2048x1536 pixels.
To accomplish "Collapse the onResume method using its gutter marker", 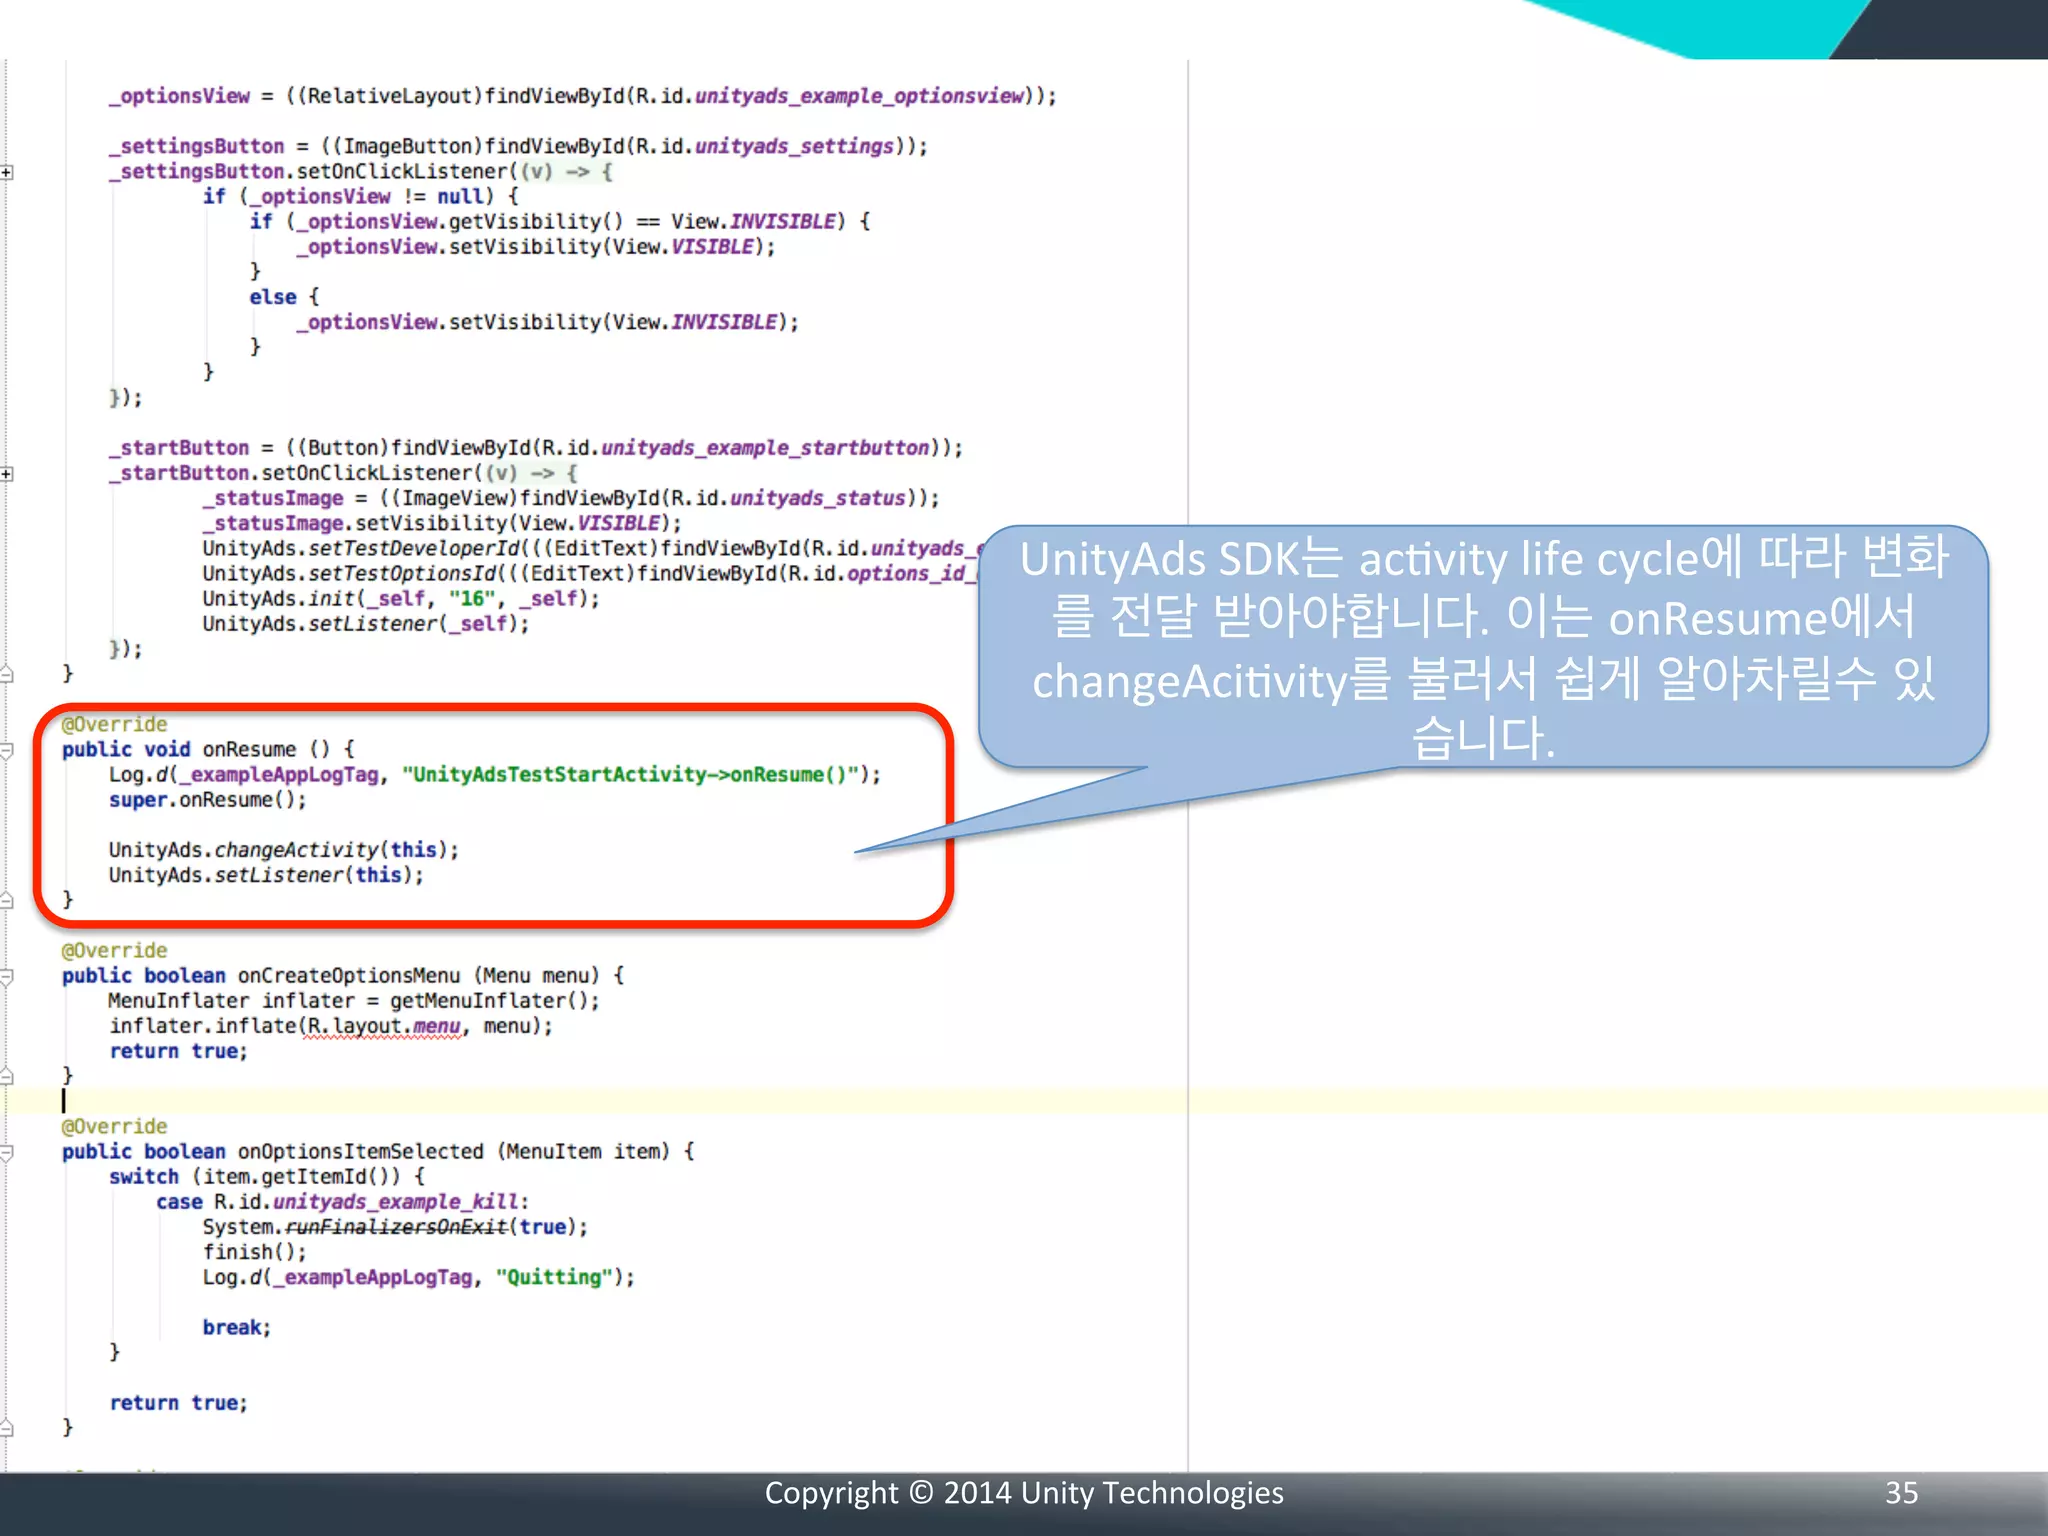I will tap(7, 750).
